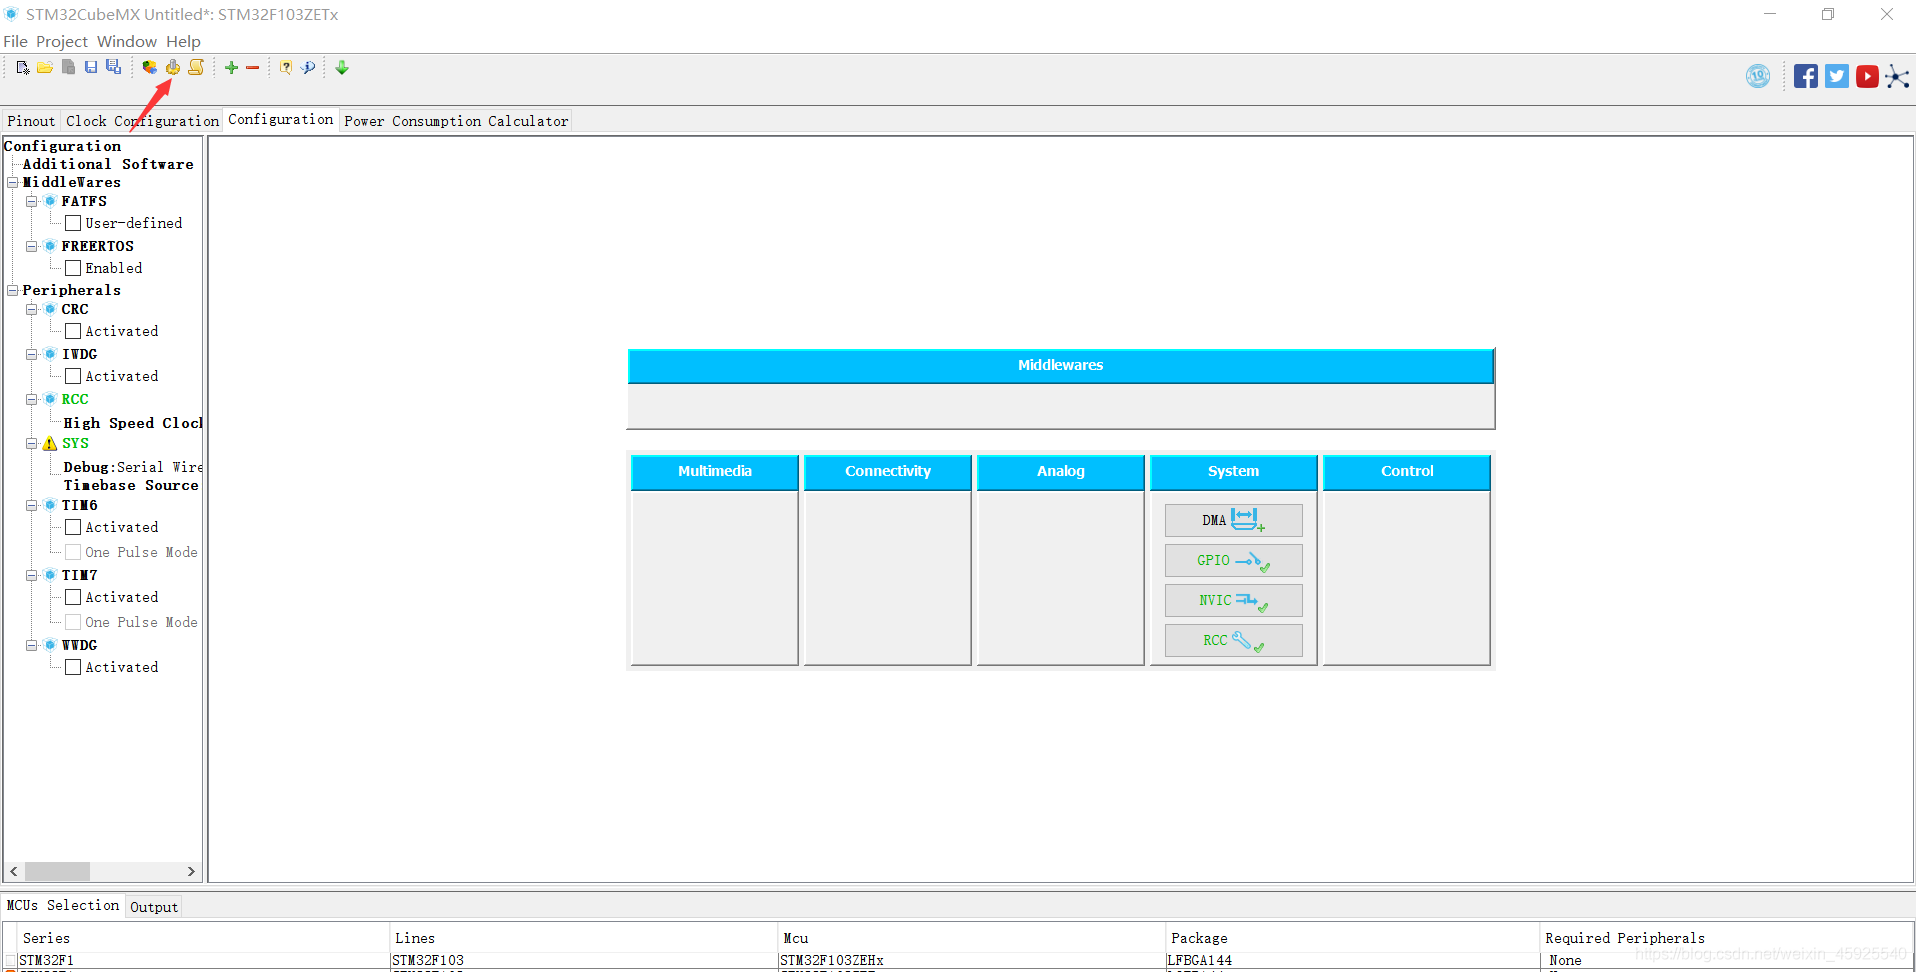Click the Control category header
The width and height of the screenshot is (1916, 972).
[1407, 471]
